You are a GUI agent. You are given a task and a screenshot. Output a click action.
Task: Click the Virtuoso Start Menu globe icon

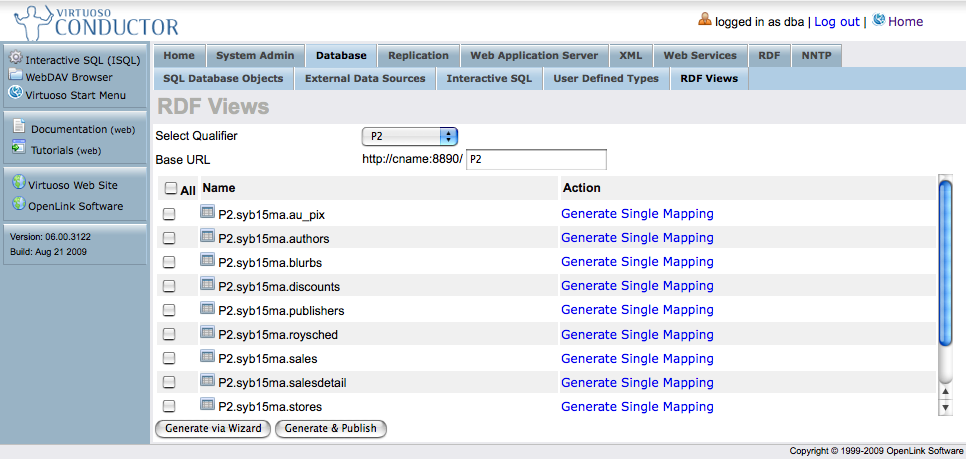coord(16,94)
